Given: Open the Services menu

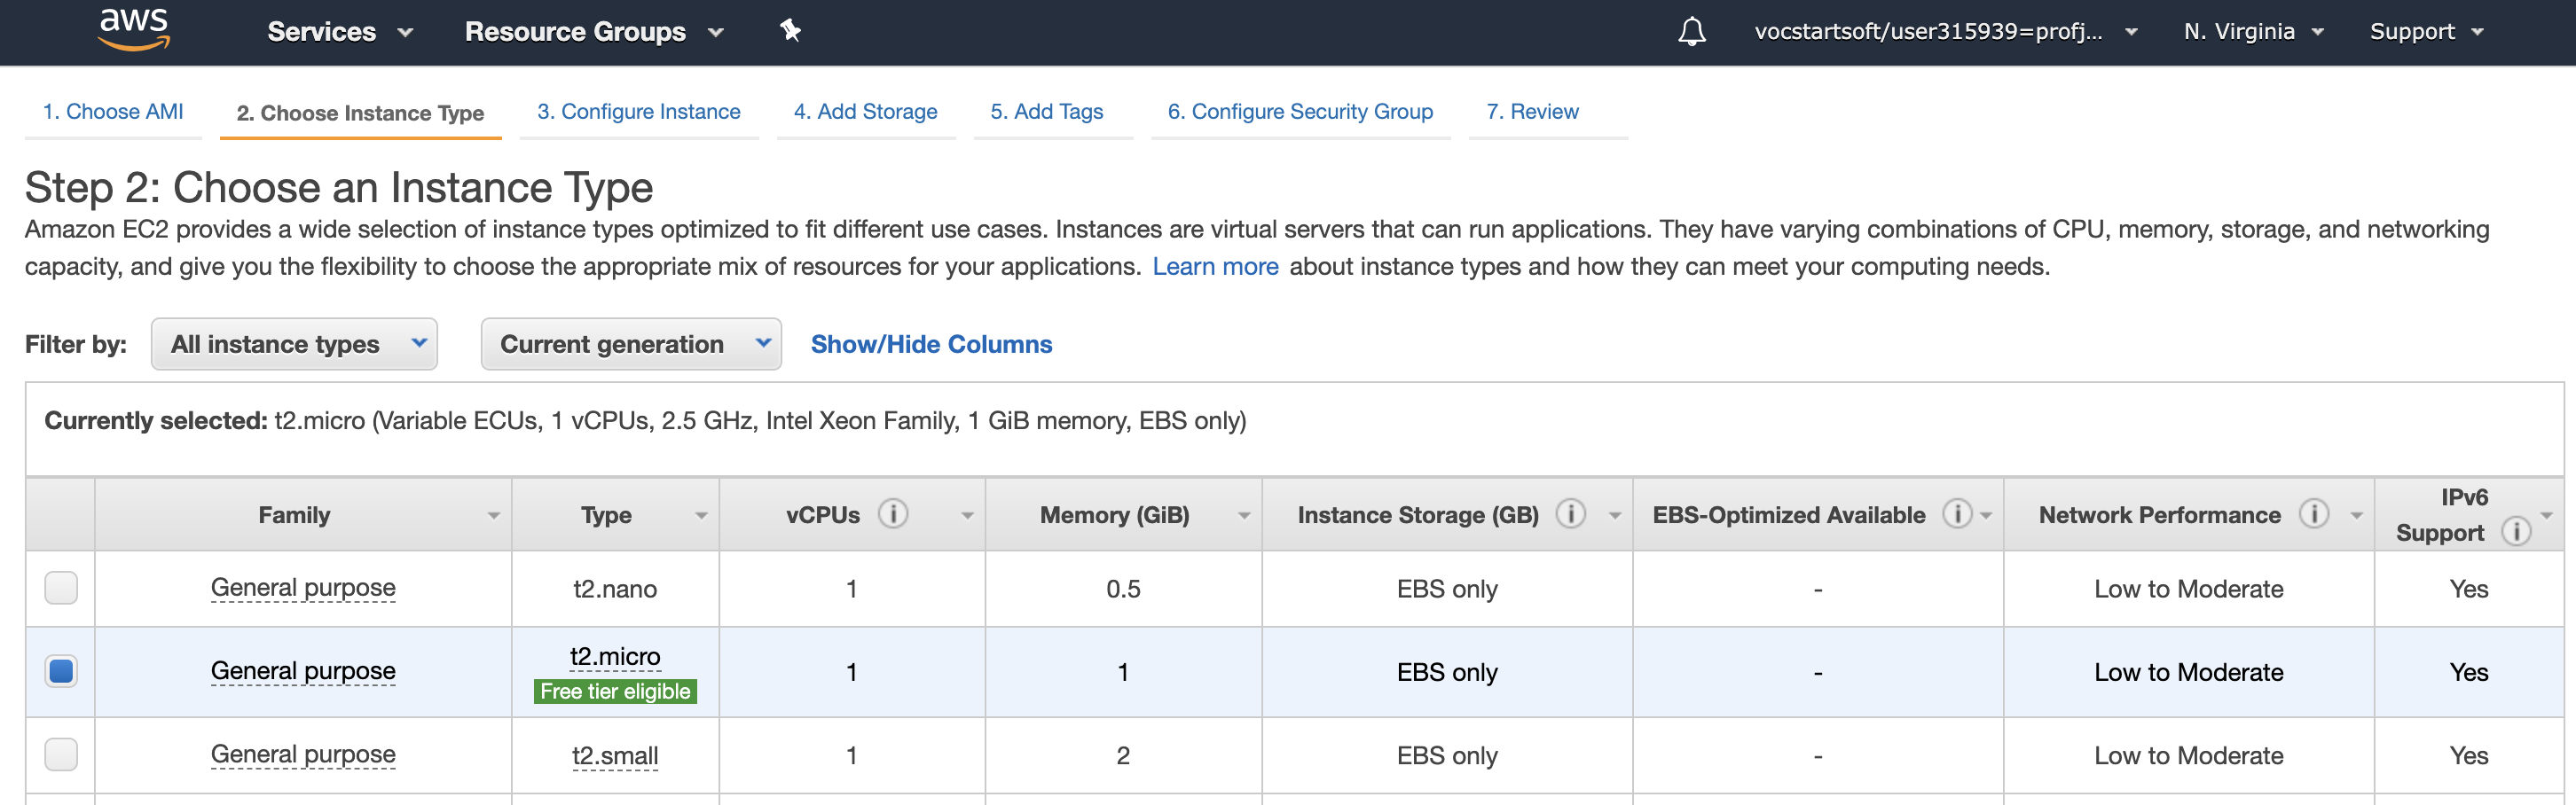Looking at the screenshot, I should (x=340, y=32).
